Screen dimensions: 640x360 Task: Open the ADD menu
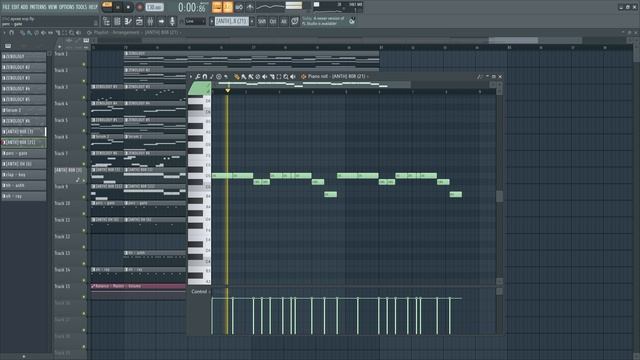coord(24,7)
